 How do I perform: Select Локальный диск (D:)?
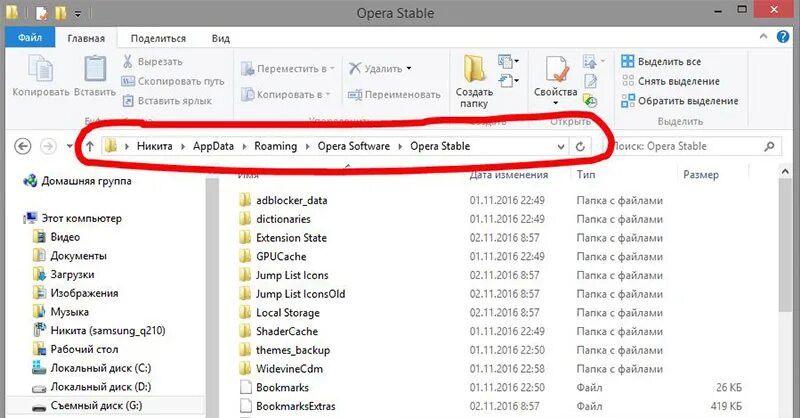click(91, 387)
